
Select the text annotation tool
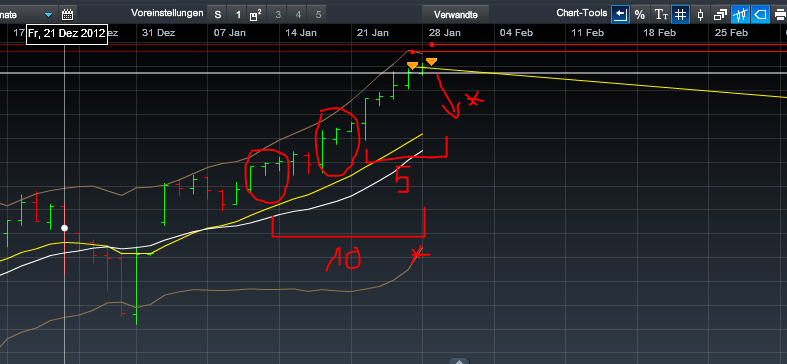click(x=661, y=15)
